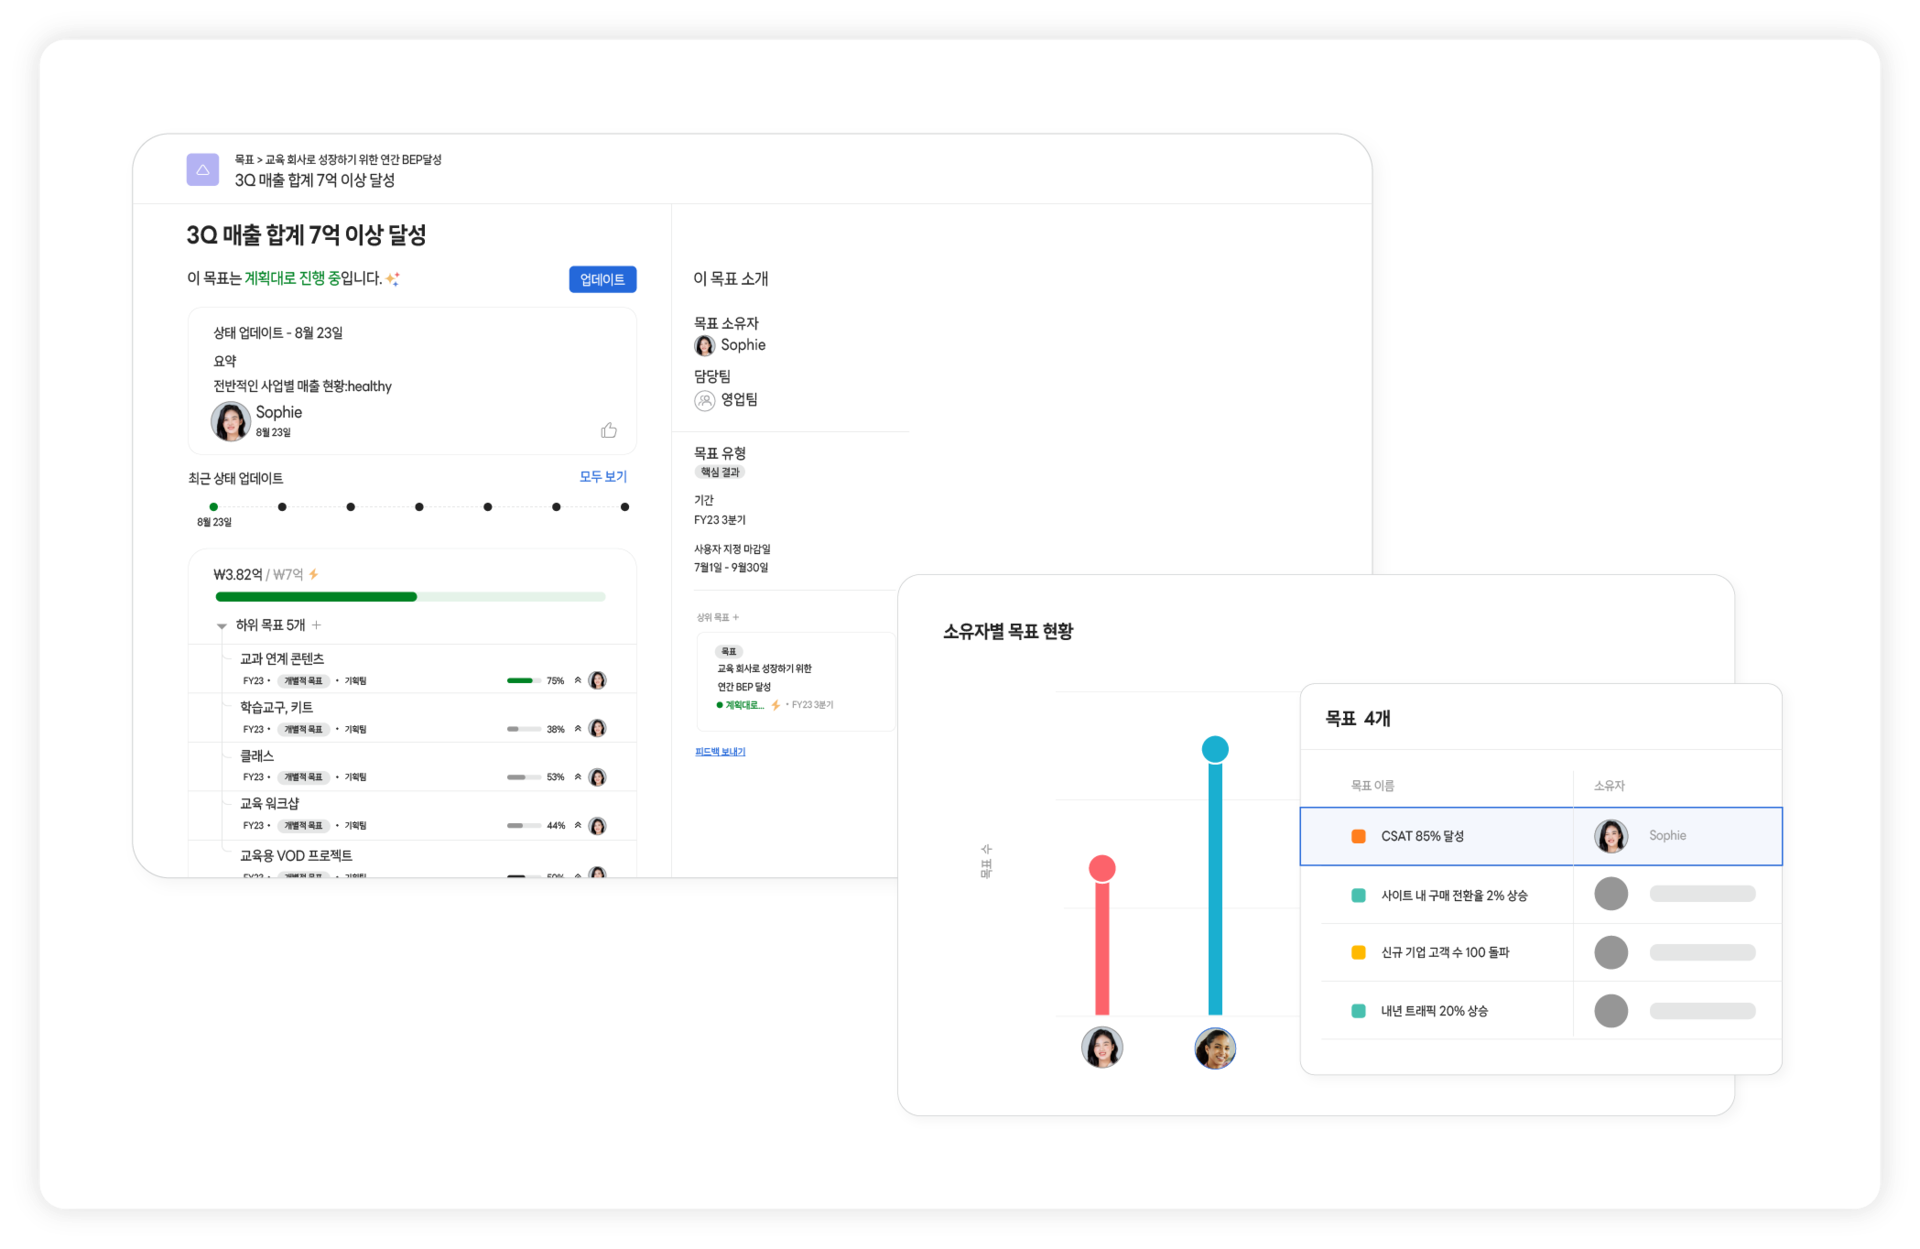Click the lightning icon next to ₩7억

pyautogui.click(x=314, y=574)
